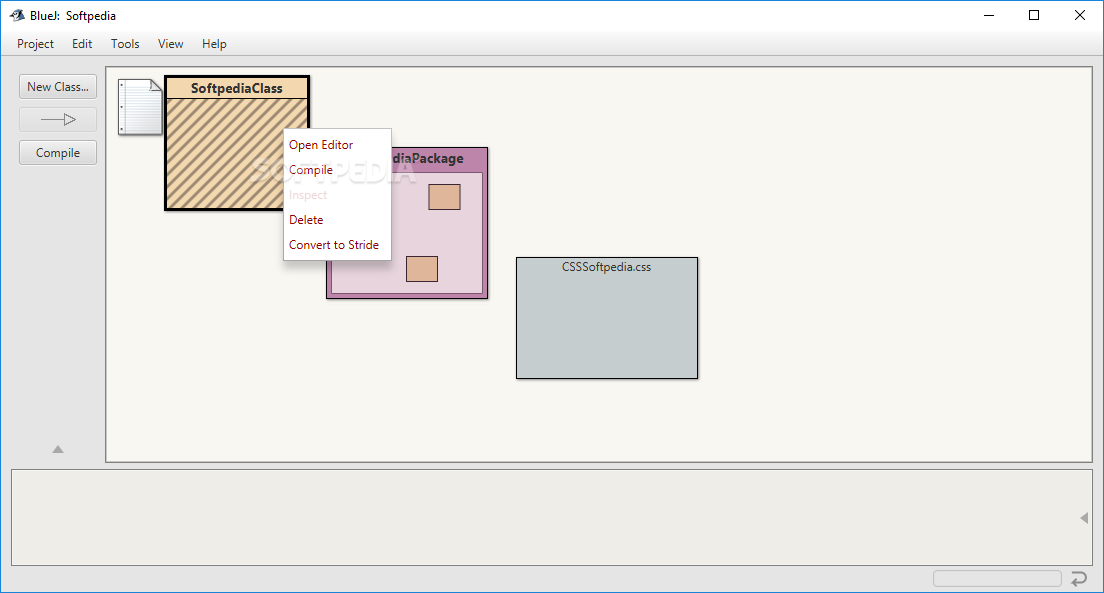The image size is (1104, 593).
Task: Click the Compile button in sidebar
Action: click(58, 153)
